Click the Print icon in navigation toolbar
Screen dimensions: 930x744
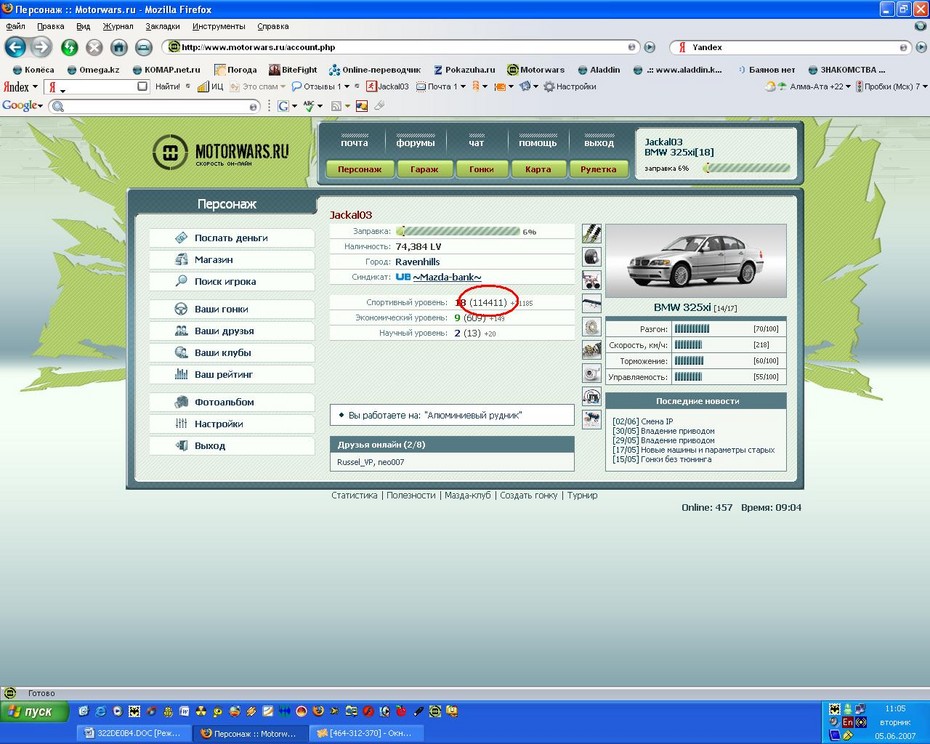coord(144,47)
